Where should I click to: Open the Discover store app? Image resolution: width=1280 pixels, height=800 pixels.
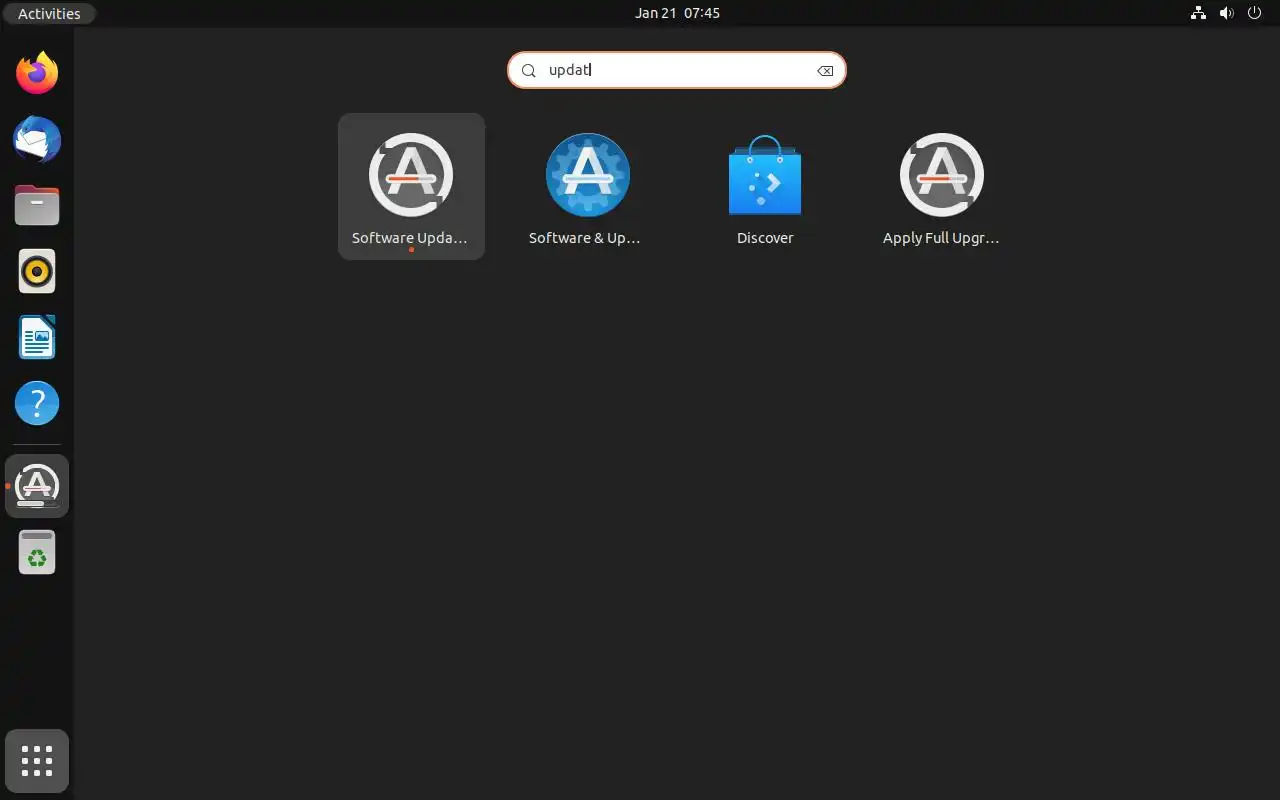pyautogui.click(x=765, y=187)
